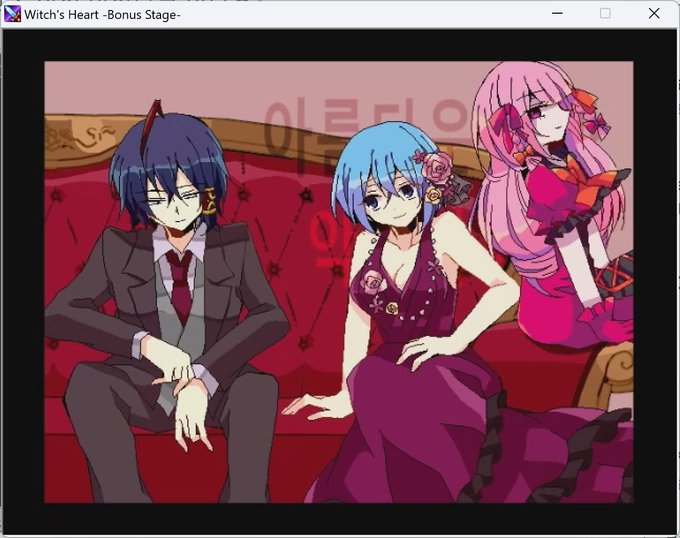Click the Witch's Heart app icon in title bar

click(x=12, y=14)
